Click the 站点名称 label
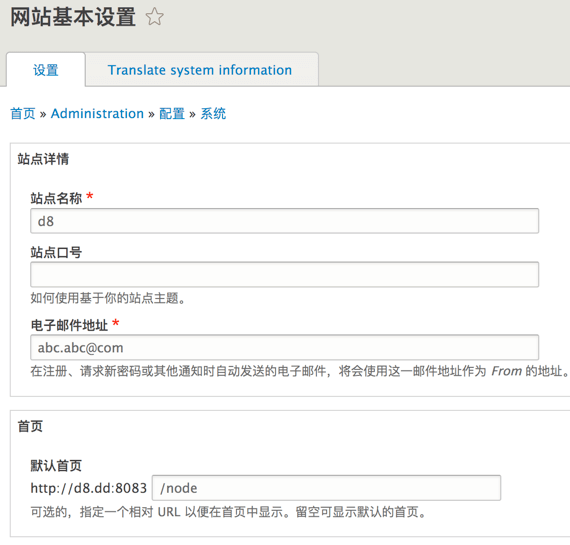 tap(56, 199)
